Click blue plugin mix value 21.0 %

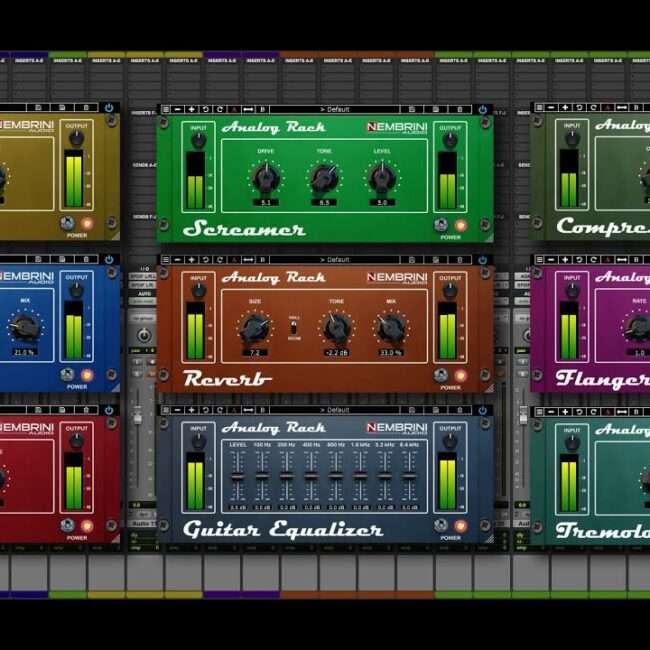(24, 352)
